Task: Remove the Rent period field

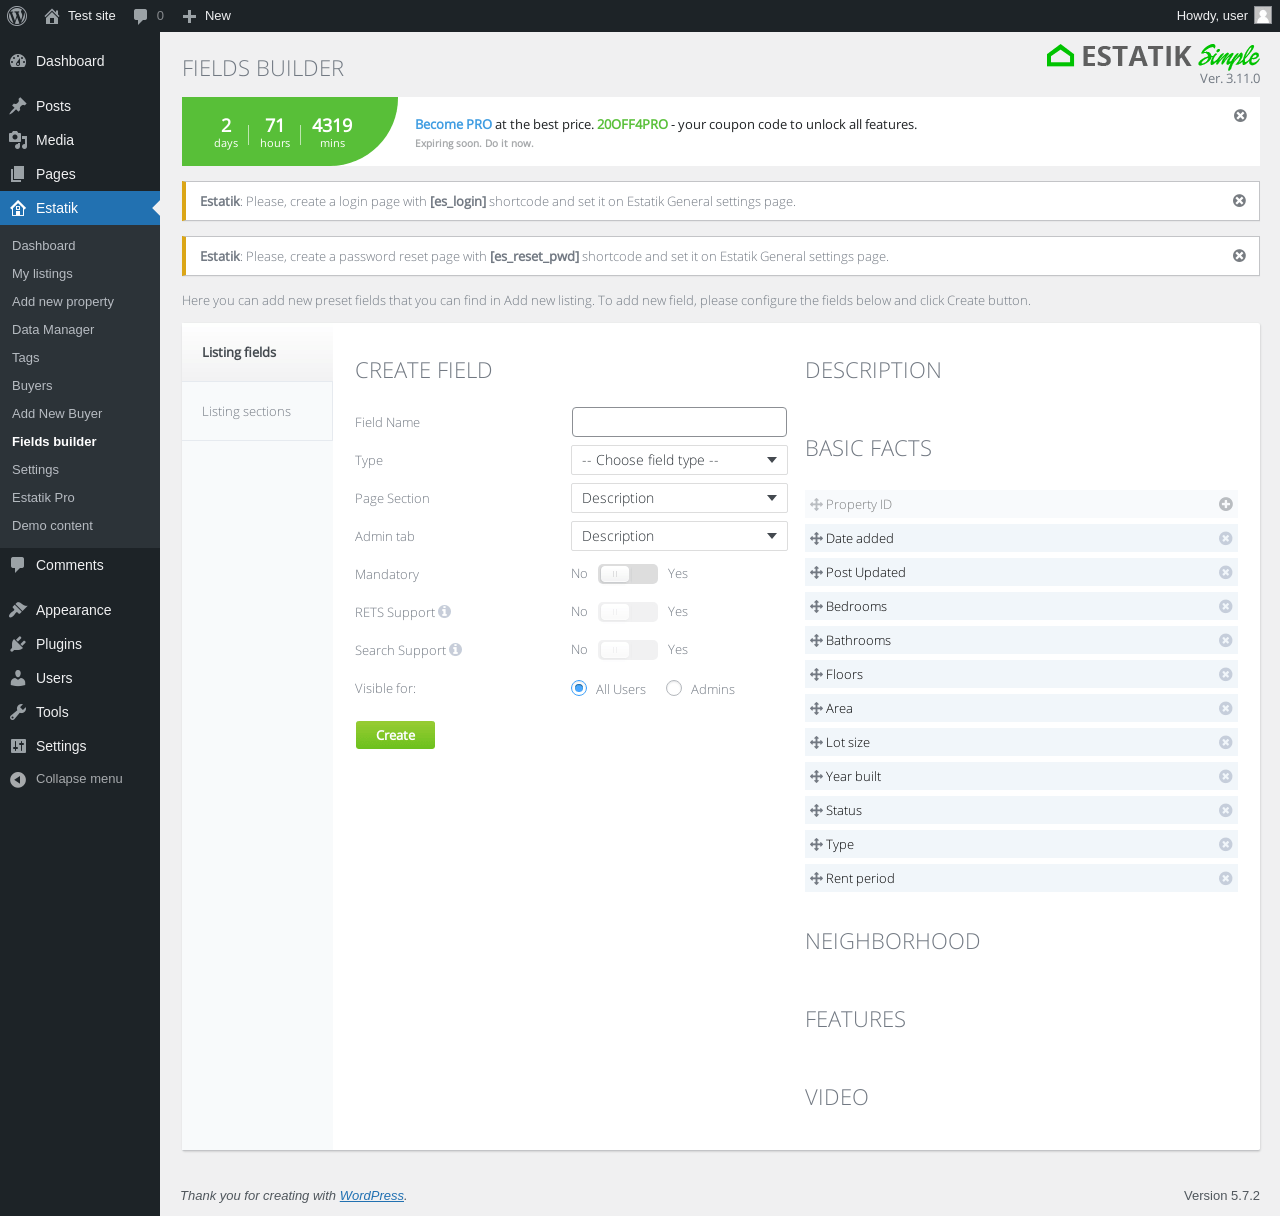Action: [x=1226, y=879]
